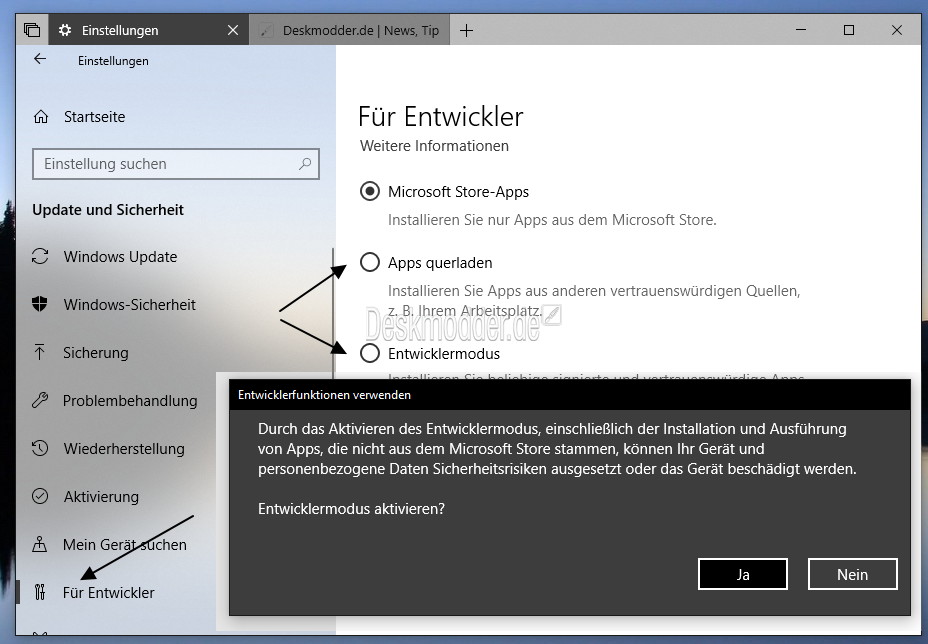Switch to the Deskmodder.de tab
The image size is (928, 644).
tap(350, 30)
